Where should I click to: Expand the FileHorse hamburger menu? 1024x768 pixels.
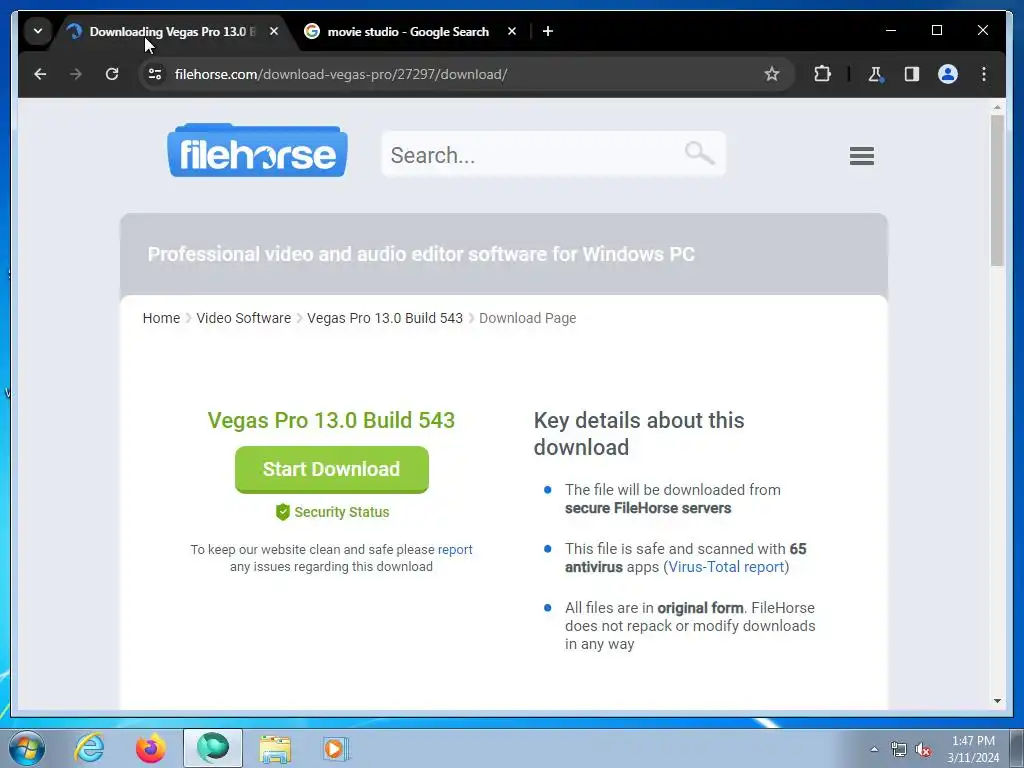(861, 155)
